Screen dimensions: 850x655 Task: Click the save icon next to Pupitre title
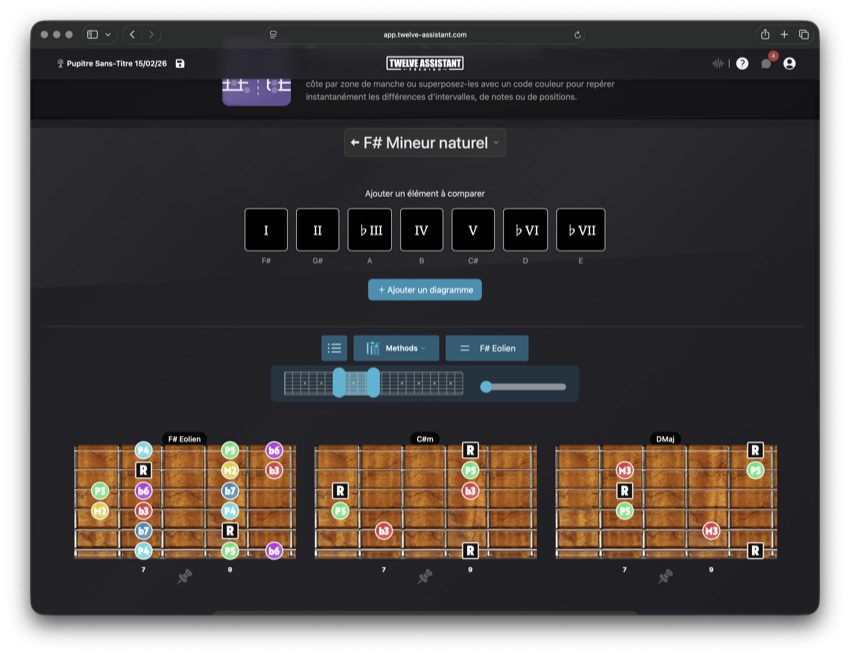[x=180, y=64]
